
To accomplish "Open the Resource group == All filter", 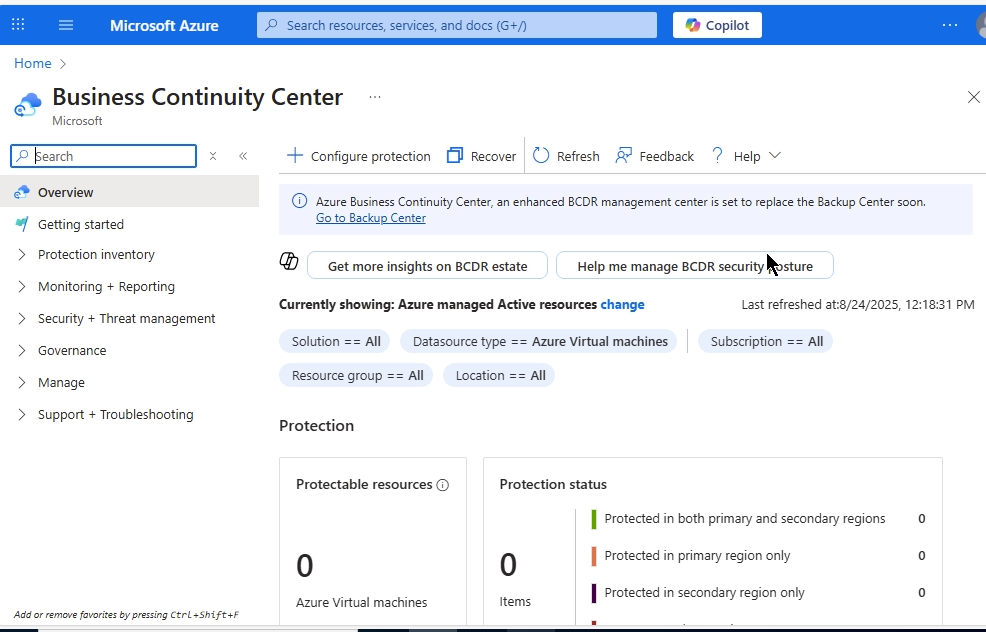I will point(357,375).
